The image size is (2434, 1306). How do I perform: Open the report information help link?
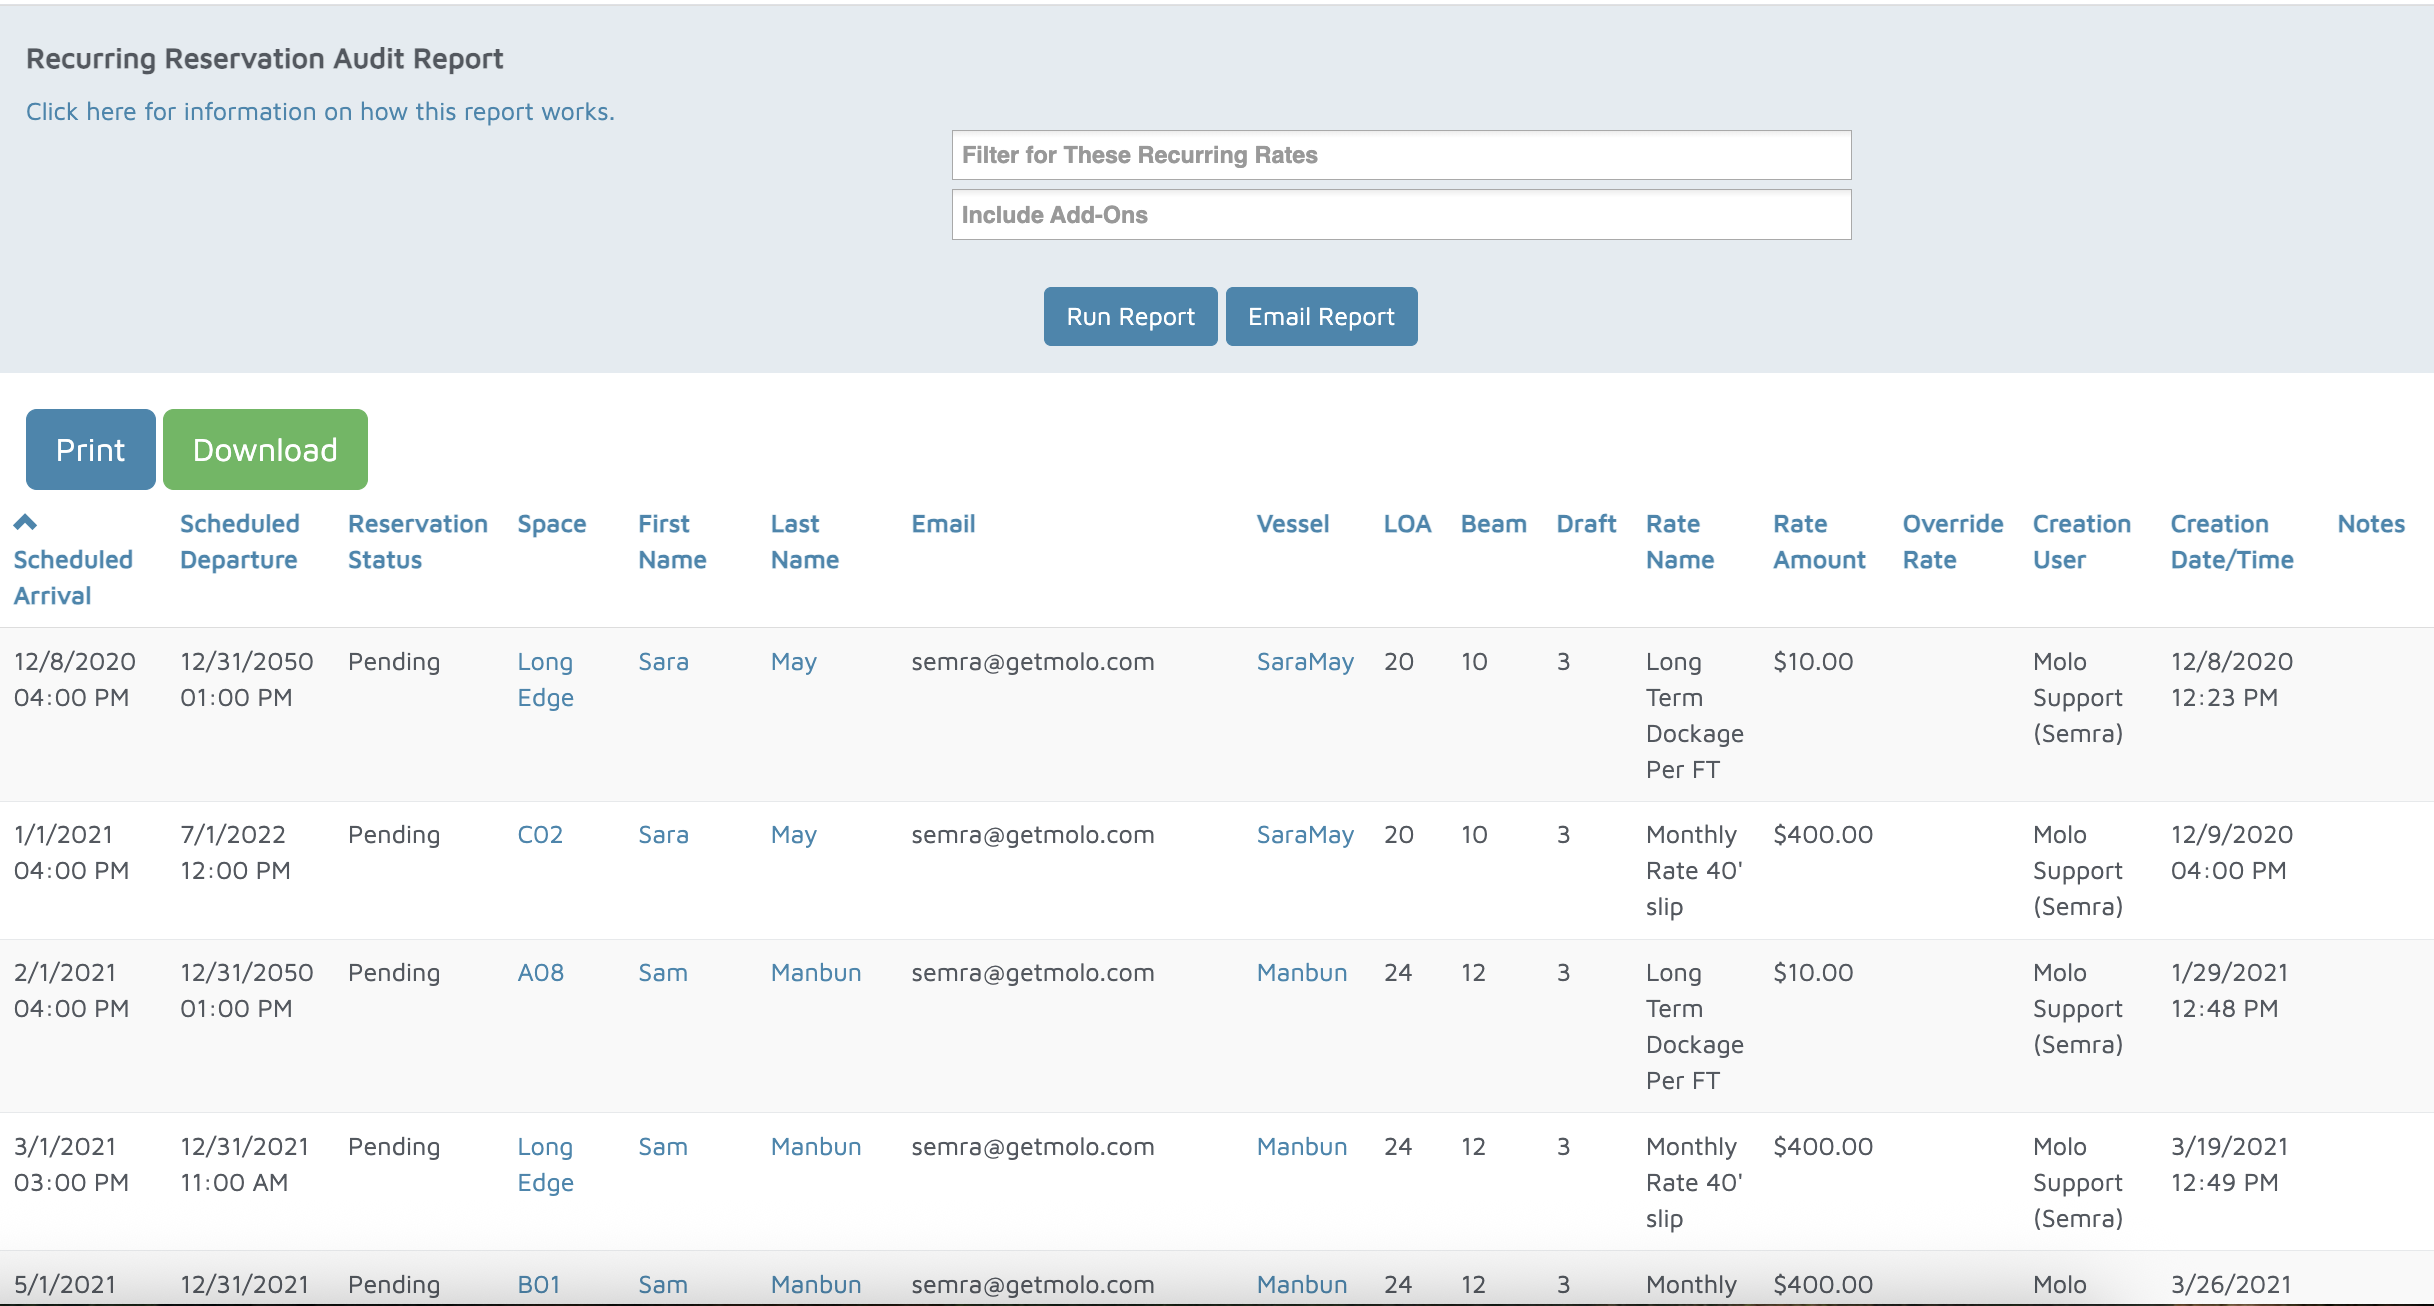pyautogui.click(x=320, y=112)
